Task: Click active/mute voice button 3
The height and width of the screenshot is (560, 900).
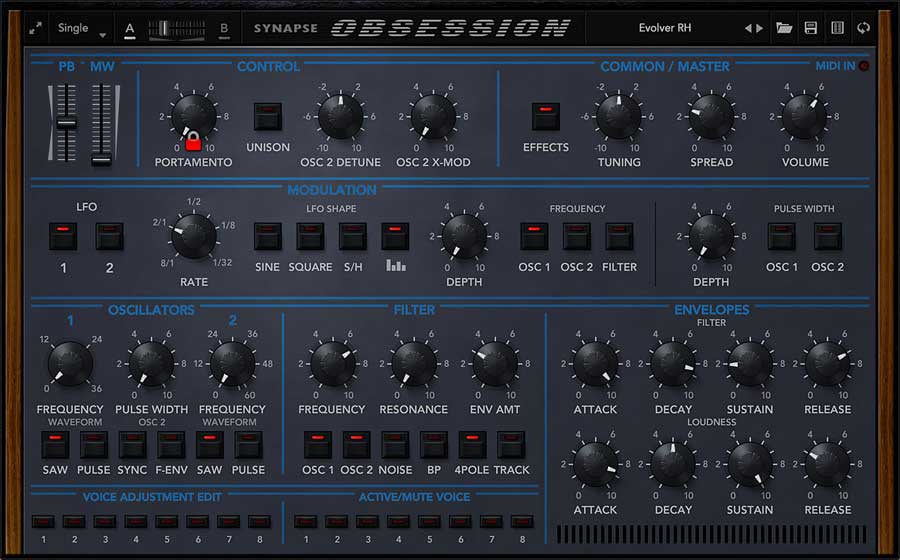Action: coord(367,522)
